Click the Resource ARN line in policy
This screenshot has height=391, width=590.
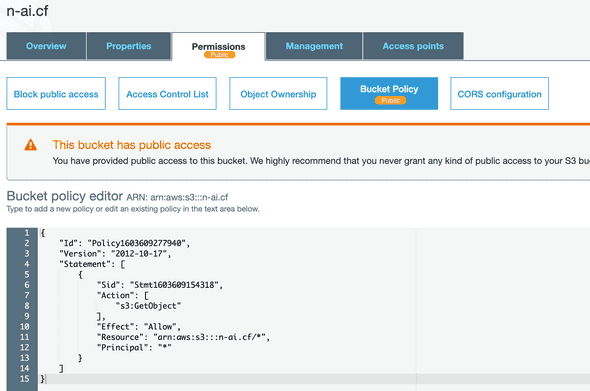(x=183, y=337)
